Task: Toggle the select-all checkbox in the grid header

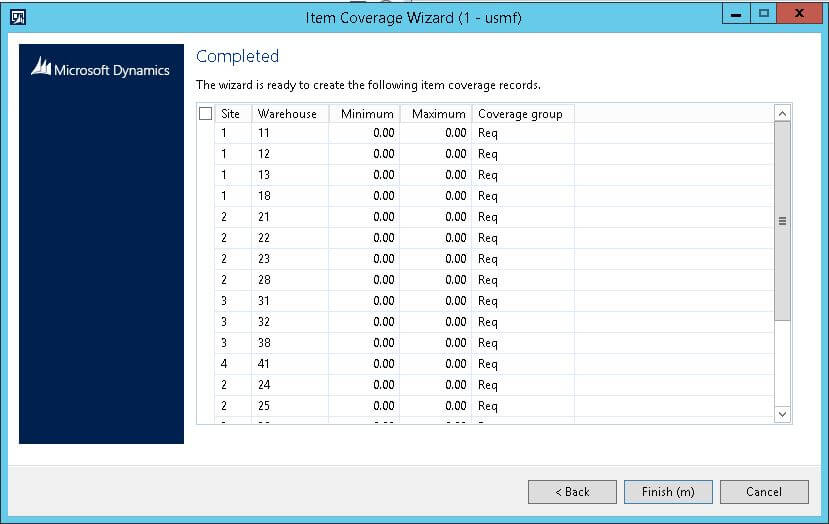Action: point(206,114)
